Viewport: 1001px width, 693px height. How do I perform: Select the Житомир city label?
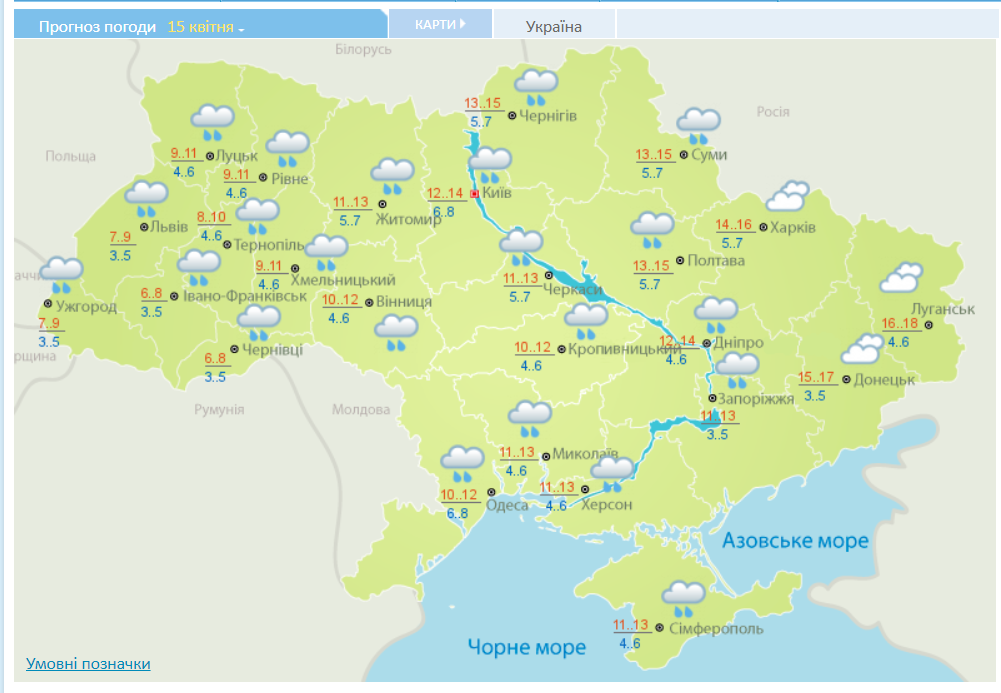(x=408, y=220)
